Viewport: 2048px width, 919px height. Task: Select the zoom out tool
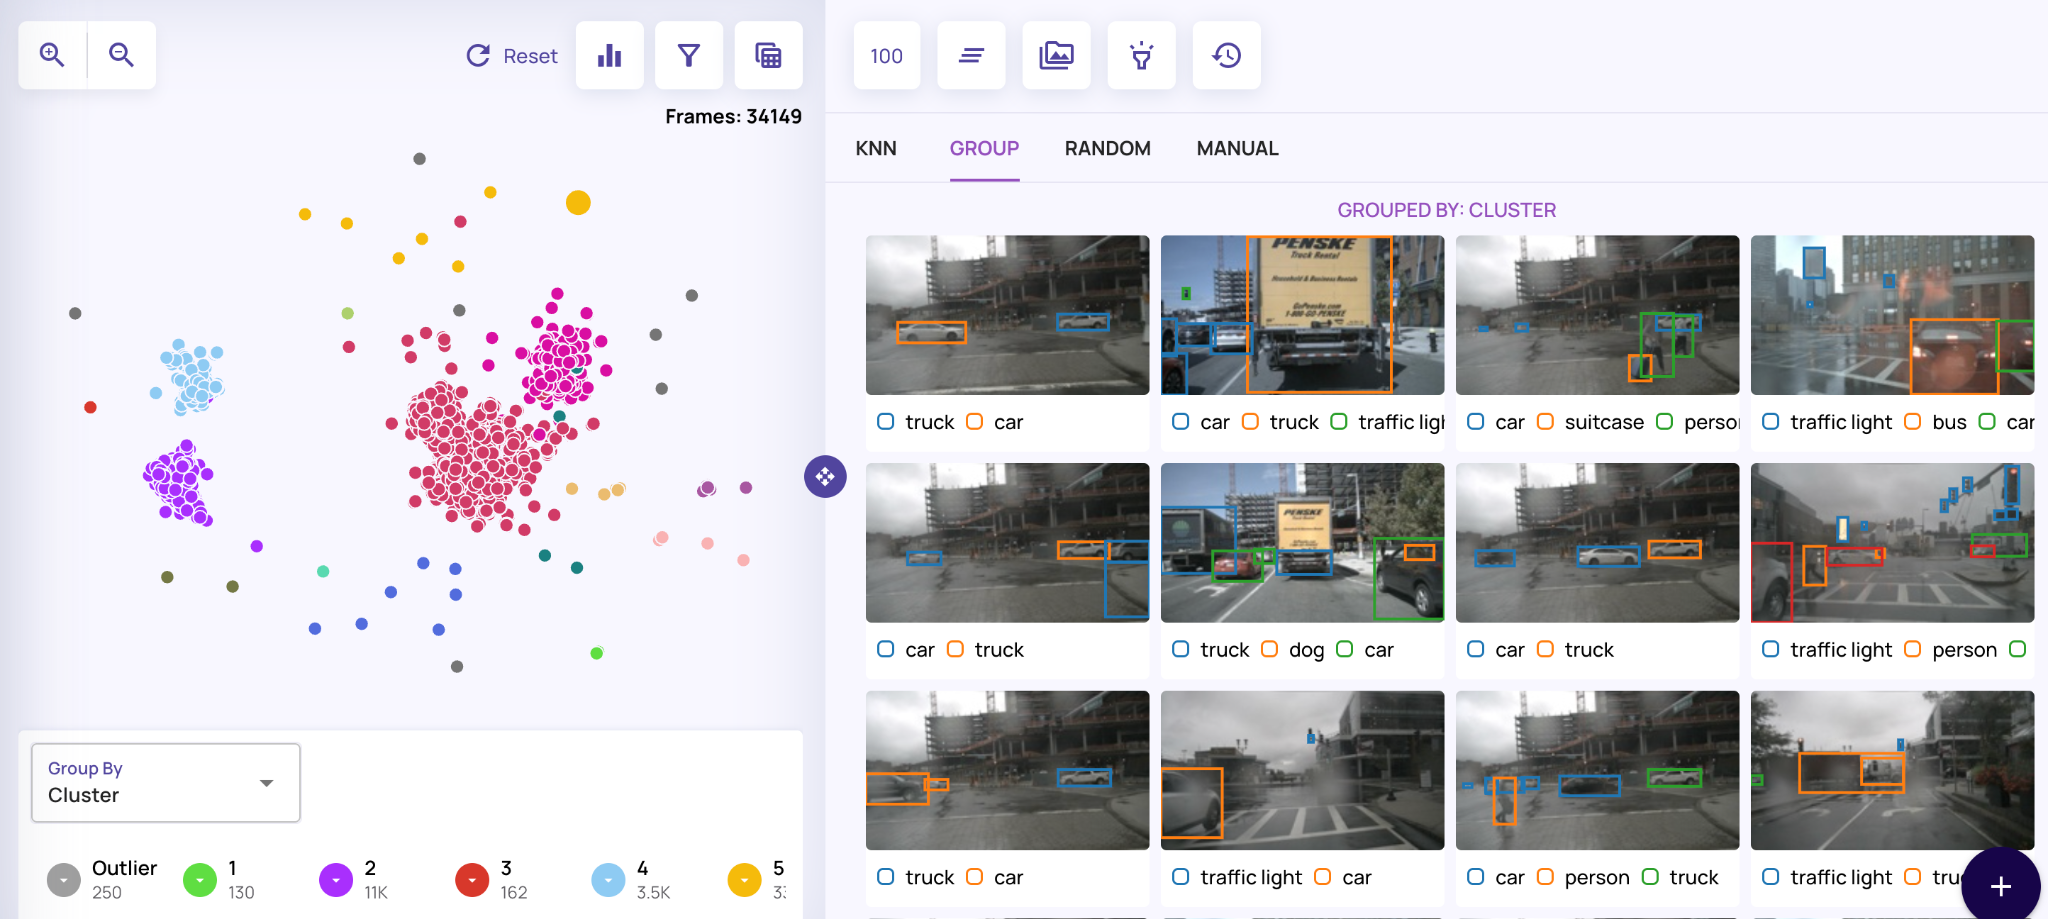pos(122,55)
